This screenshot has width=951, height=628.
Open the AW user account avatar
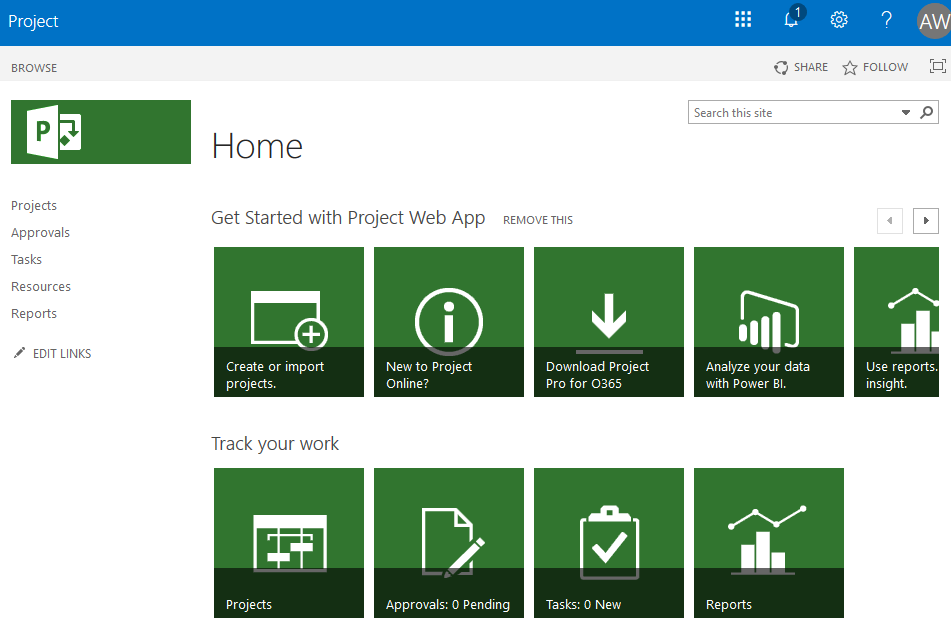coord(934,21)
